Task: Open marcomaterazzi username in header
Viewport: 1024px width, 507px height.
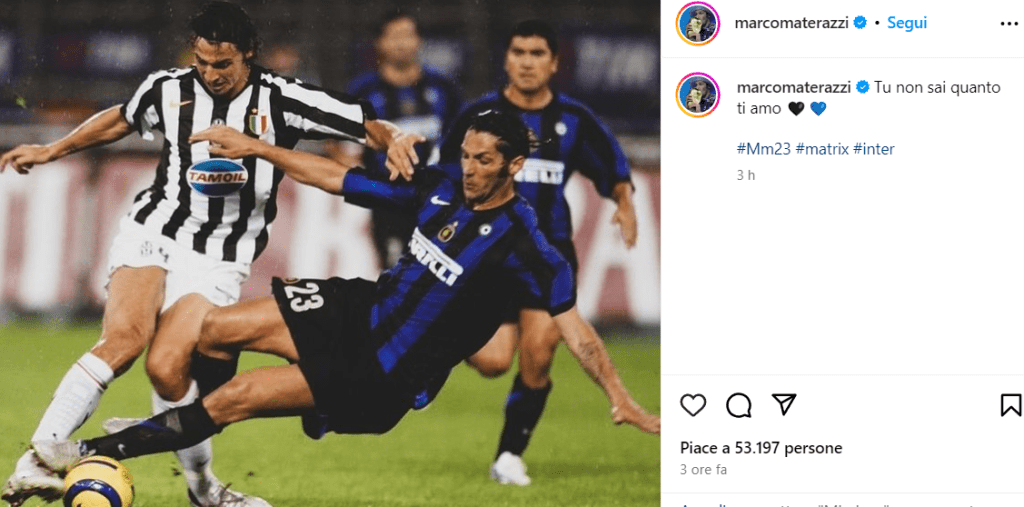Action: (x=792, y=24)
